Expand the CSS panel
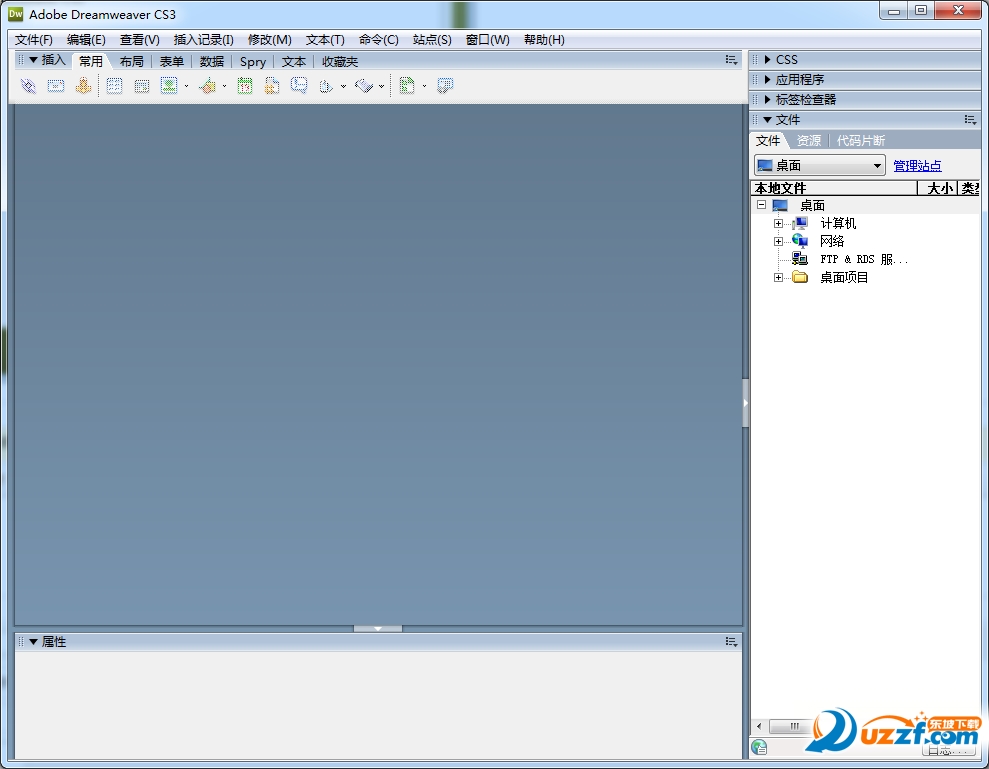 768,59
